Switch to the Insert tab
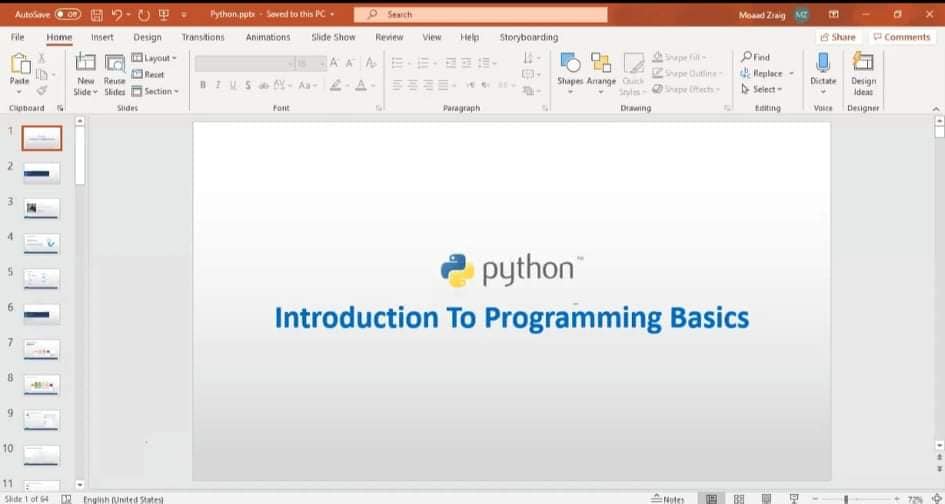Image resolution: width=945 pixels, height=504 pixels. (102, 37)
